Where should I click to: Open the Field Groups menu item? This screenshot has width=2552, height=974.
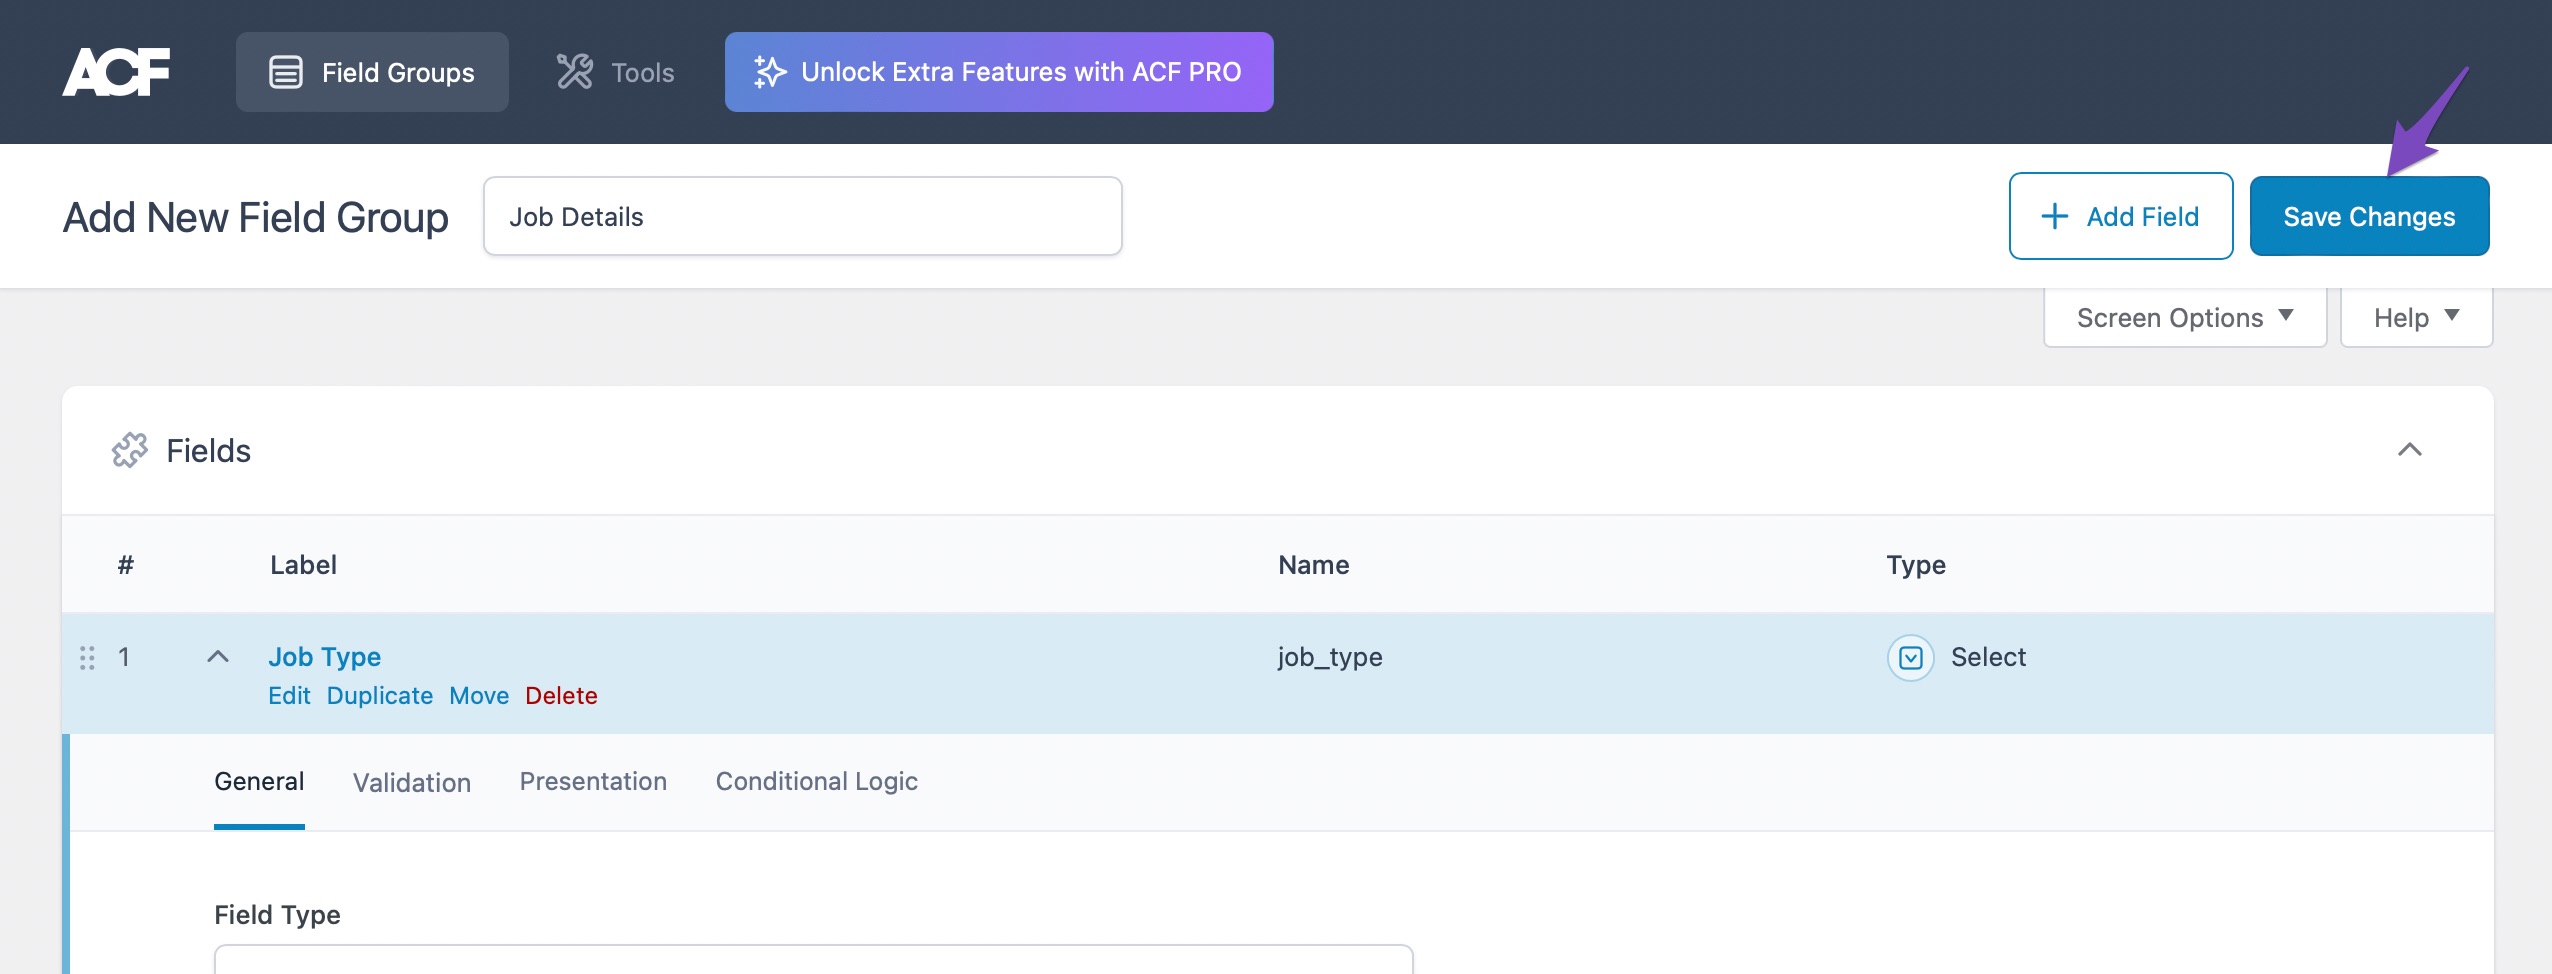(x=372, y=72)
